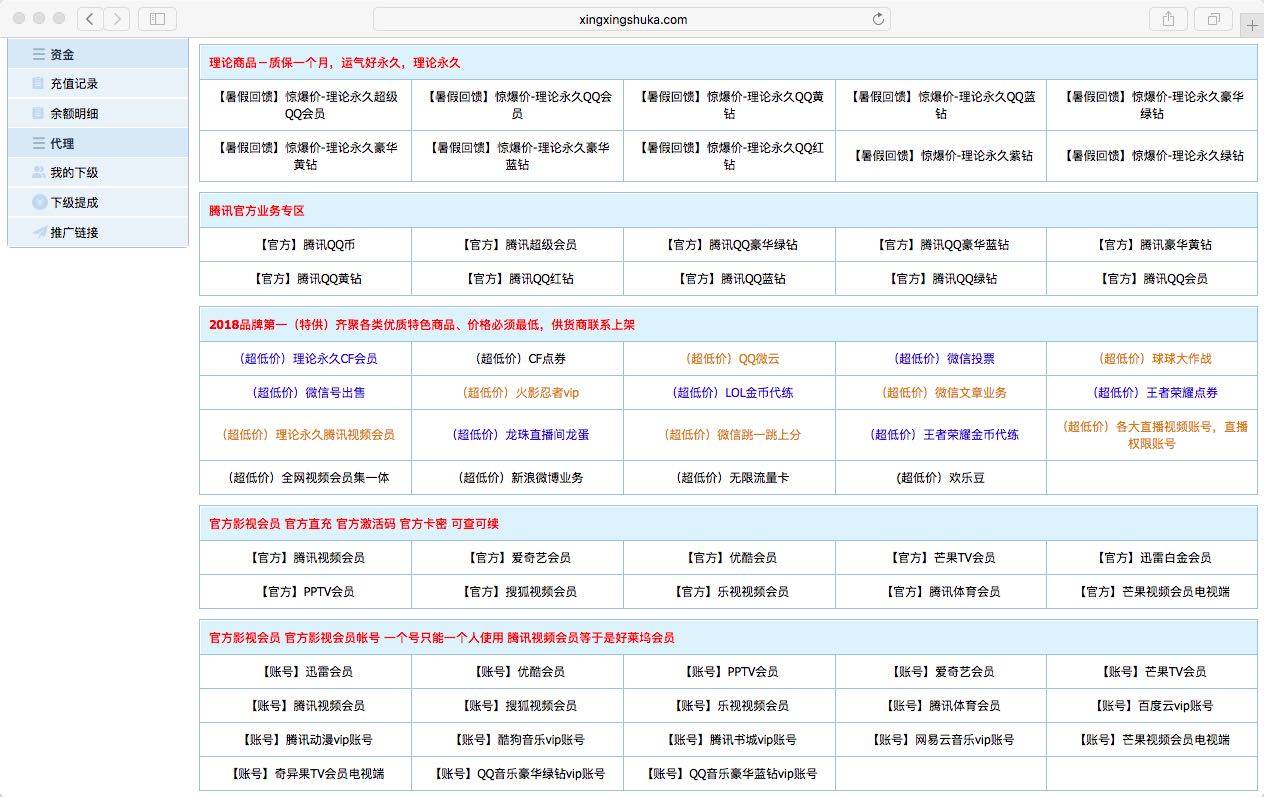Collapse the 资金 sidebar section
The height and width of the screenshot is (797, 1264).
click(98, 54)
